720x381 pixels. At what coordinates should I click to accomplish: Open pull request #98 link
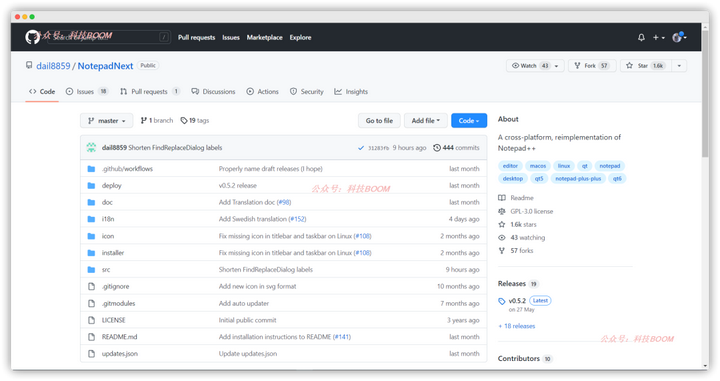click(284, 202)
